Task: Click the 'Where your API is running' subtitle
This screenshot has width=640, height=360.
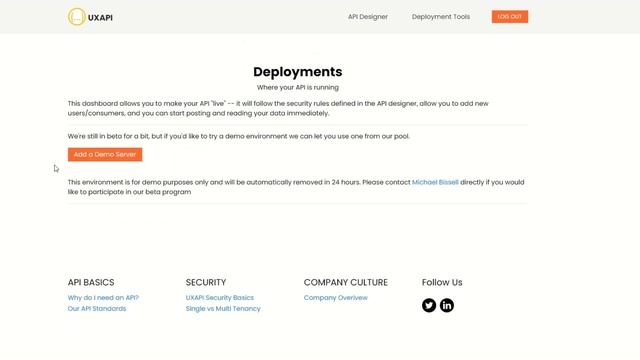Action: (298, 87)
